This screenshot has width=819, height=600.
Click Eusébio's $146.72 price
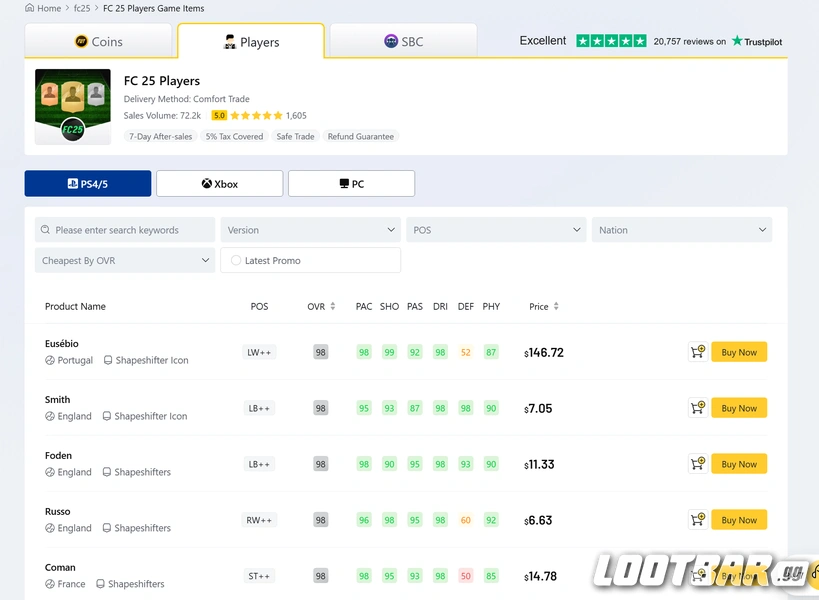coord(544,353)
